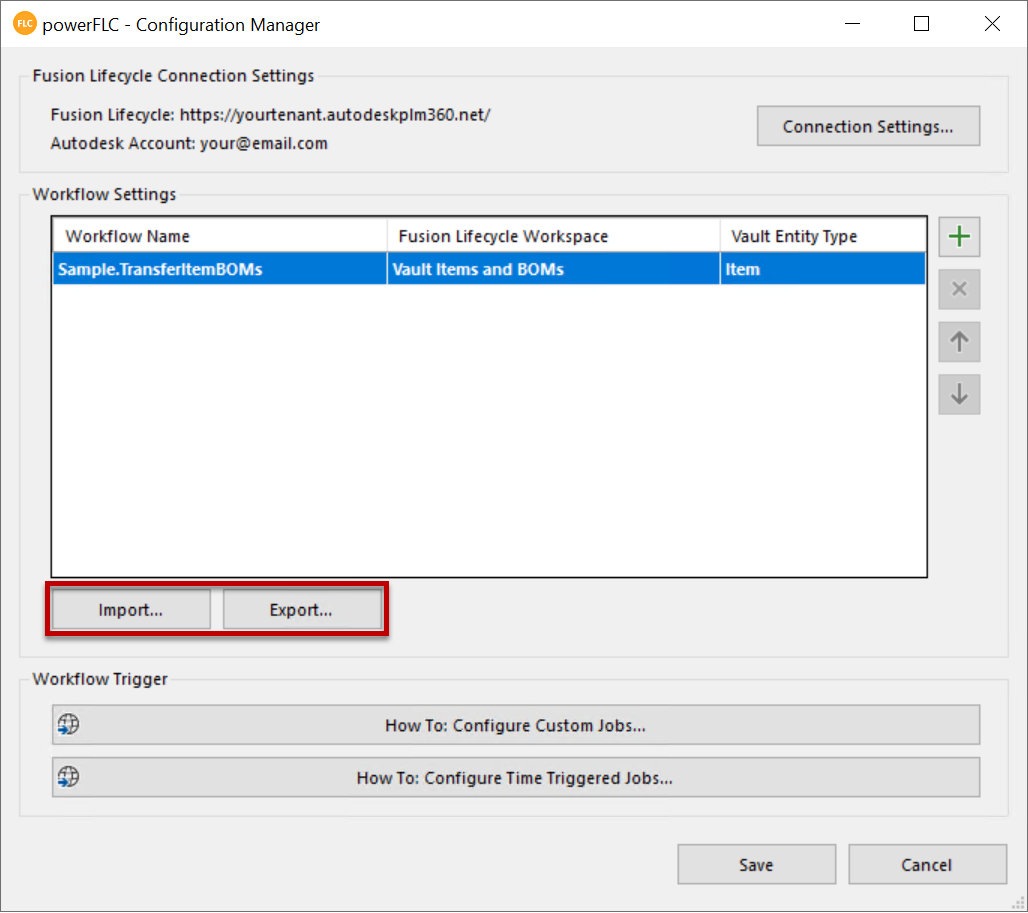Viewport: 1028px width, 913px height.
Task: Move the selected workflow up
Action: [959, 342]
